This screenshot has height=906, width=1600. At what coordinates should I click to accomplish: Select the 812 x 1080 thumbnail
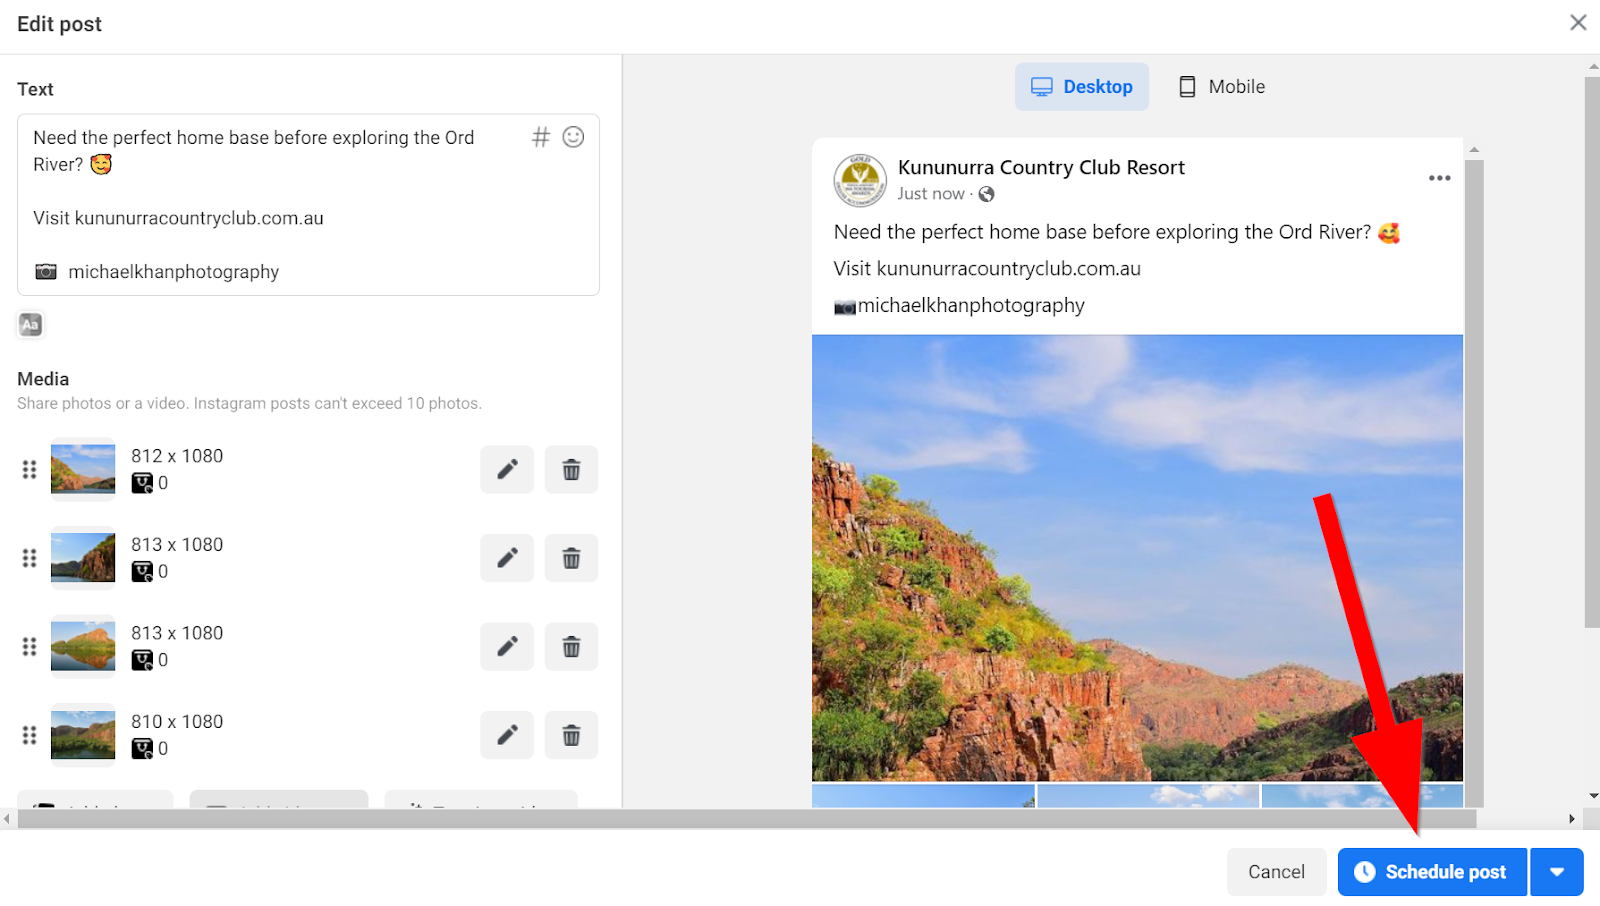[83, 469]
